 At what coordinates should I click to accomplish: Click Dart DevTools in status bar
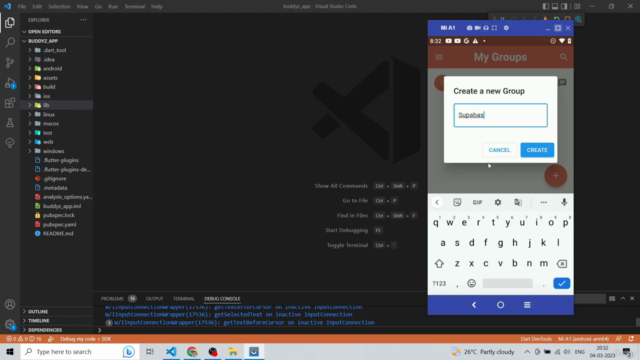(536, 339)
